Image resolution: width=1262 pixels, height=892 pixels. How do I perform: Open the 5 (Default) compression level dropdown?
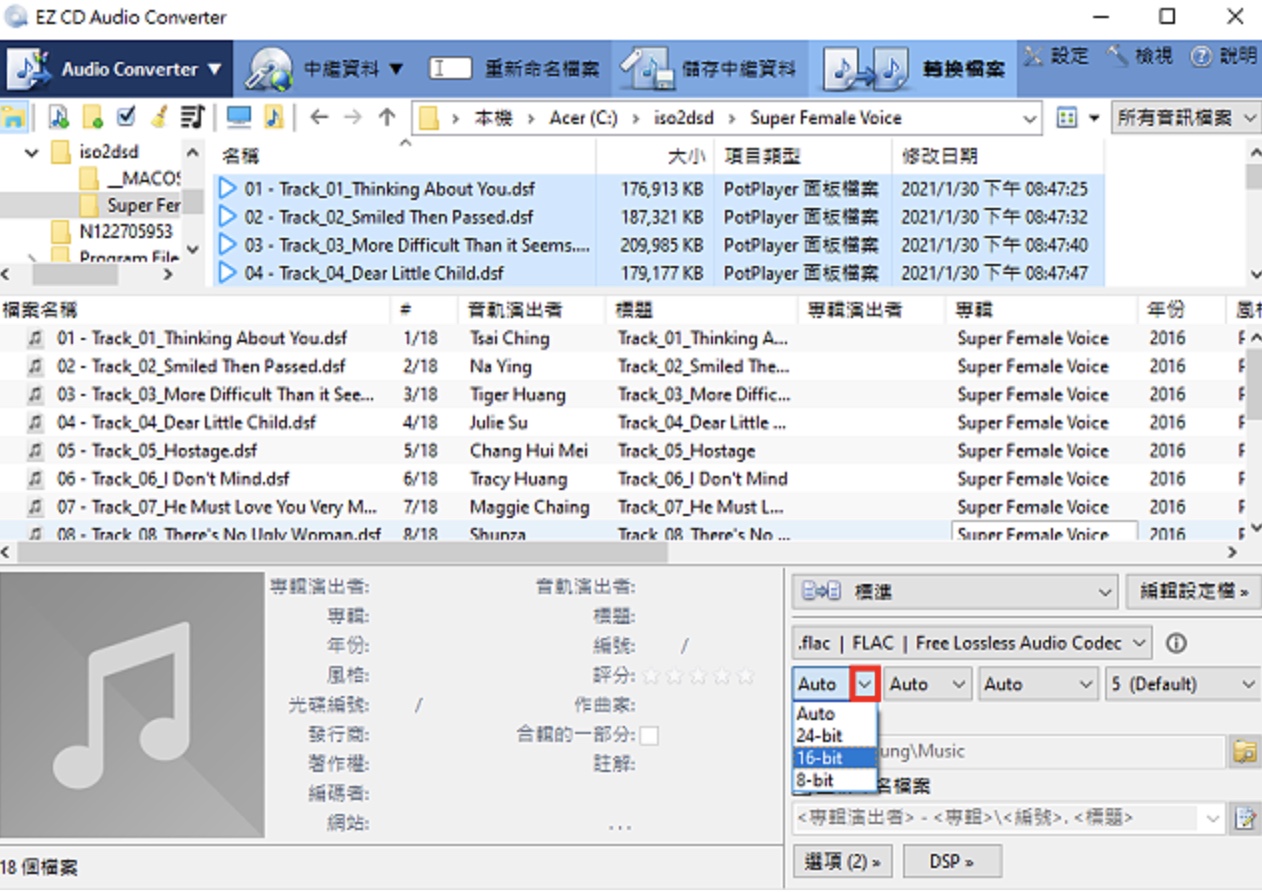[1183, 685]
